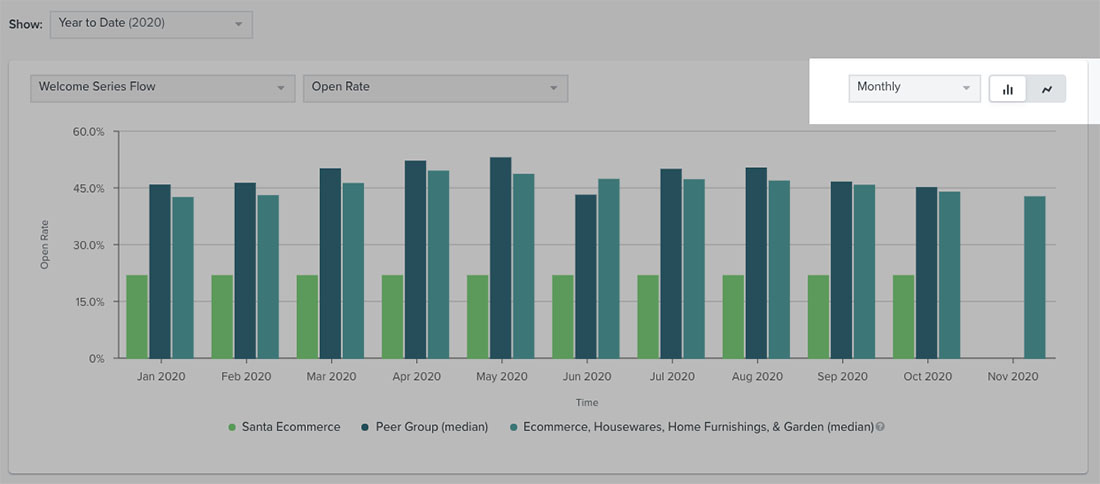Toggle the Santa Ecommerce series label in legend
Viewport: 1100px width, 484px height.
click(x=292, y=427)
